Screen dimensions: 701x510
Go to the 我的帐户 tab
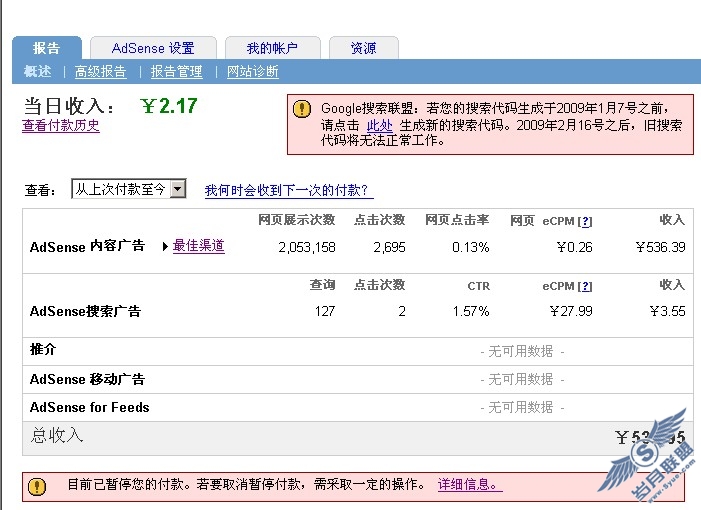click(272, 48)
